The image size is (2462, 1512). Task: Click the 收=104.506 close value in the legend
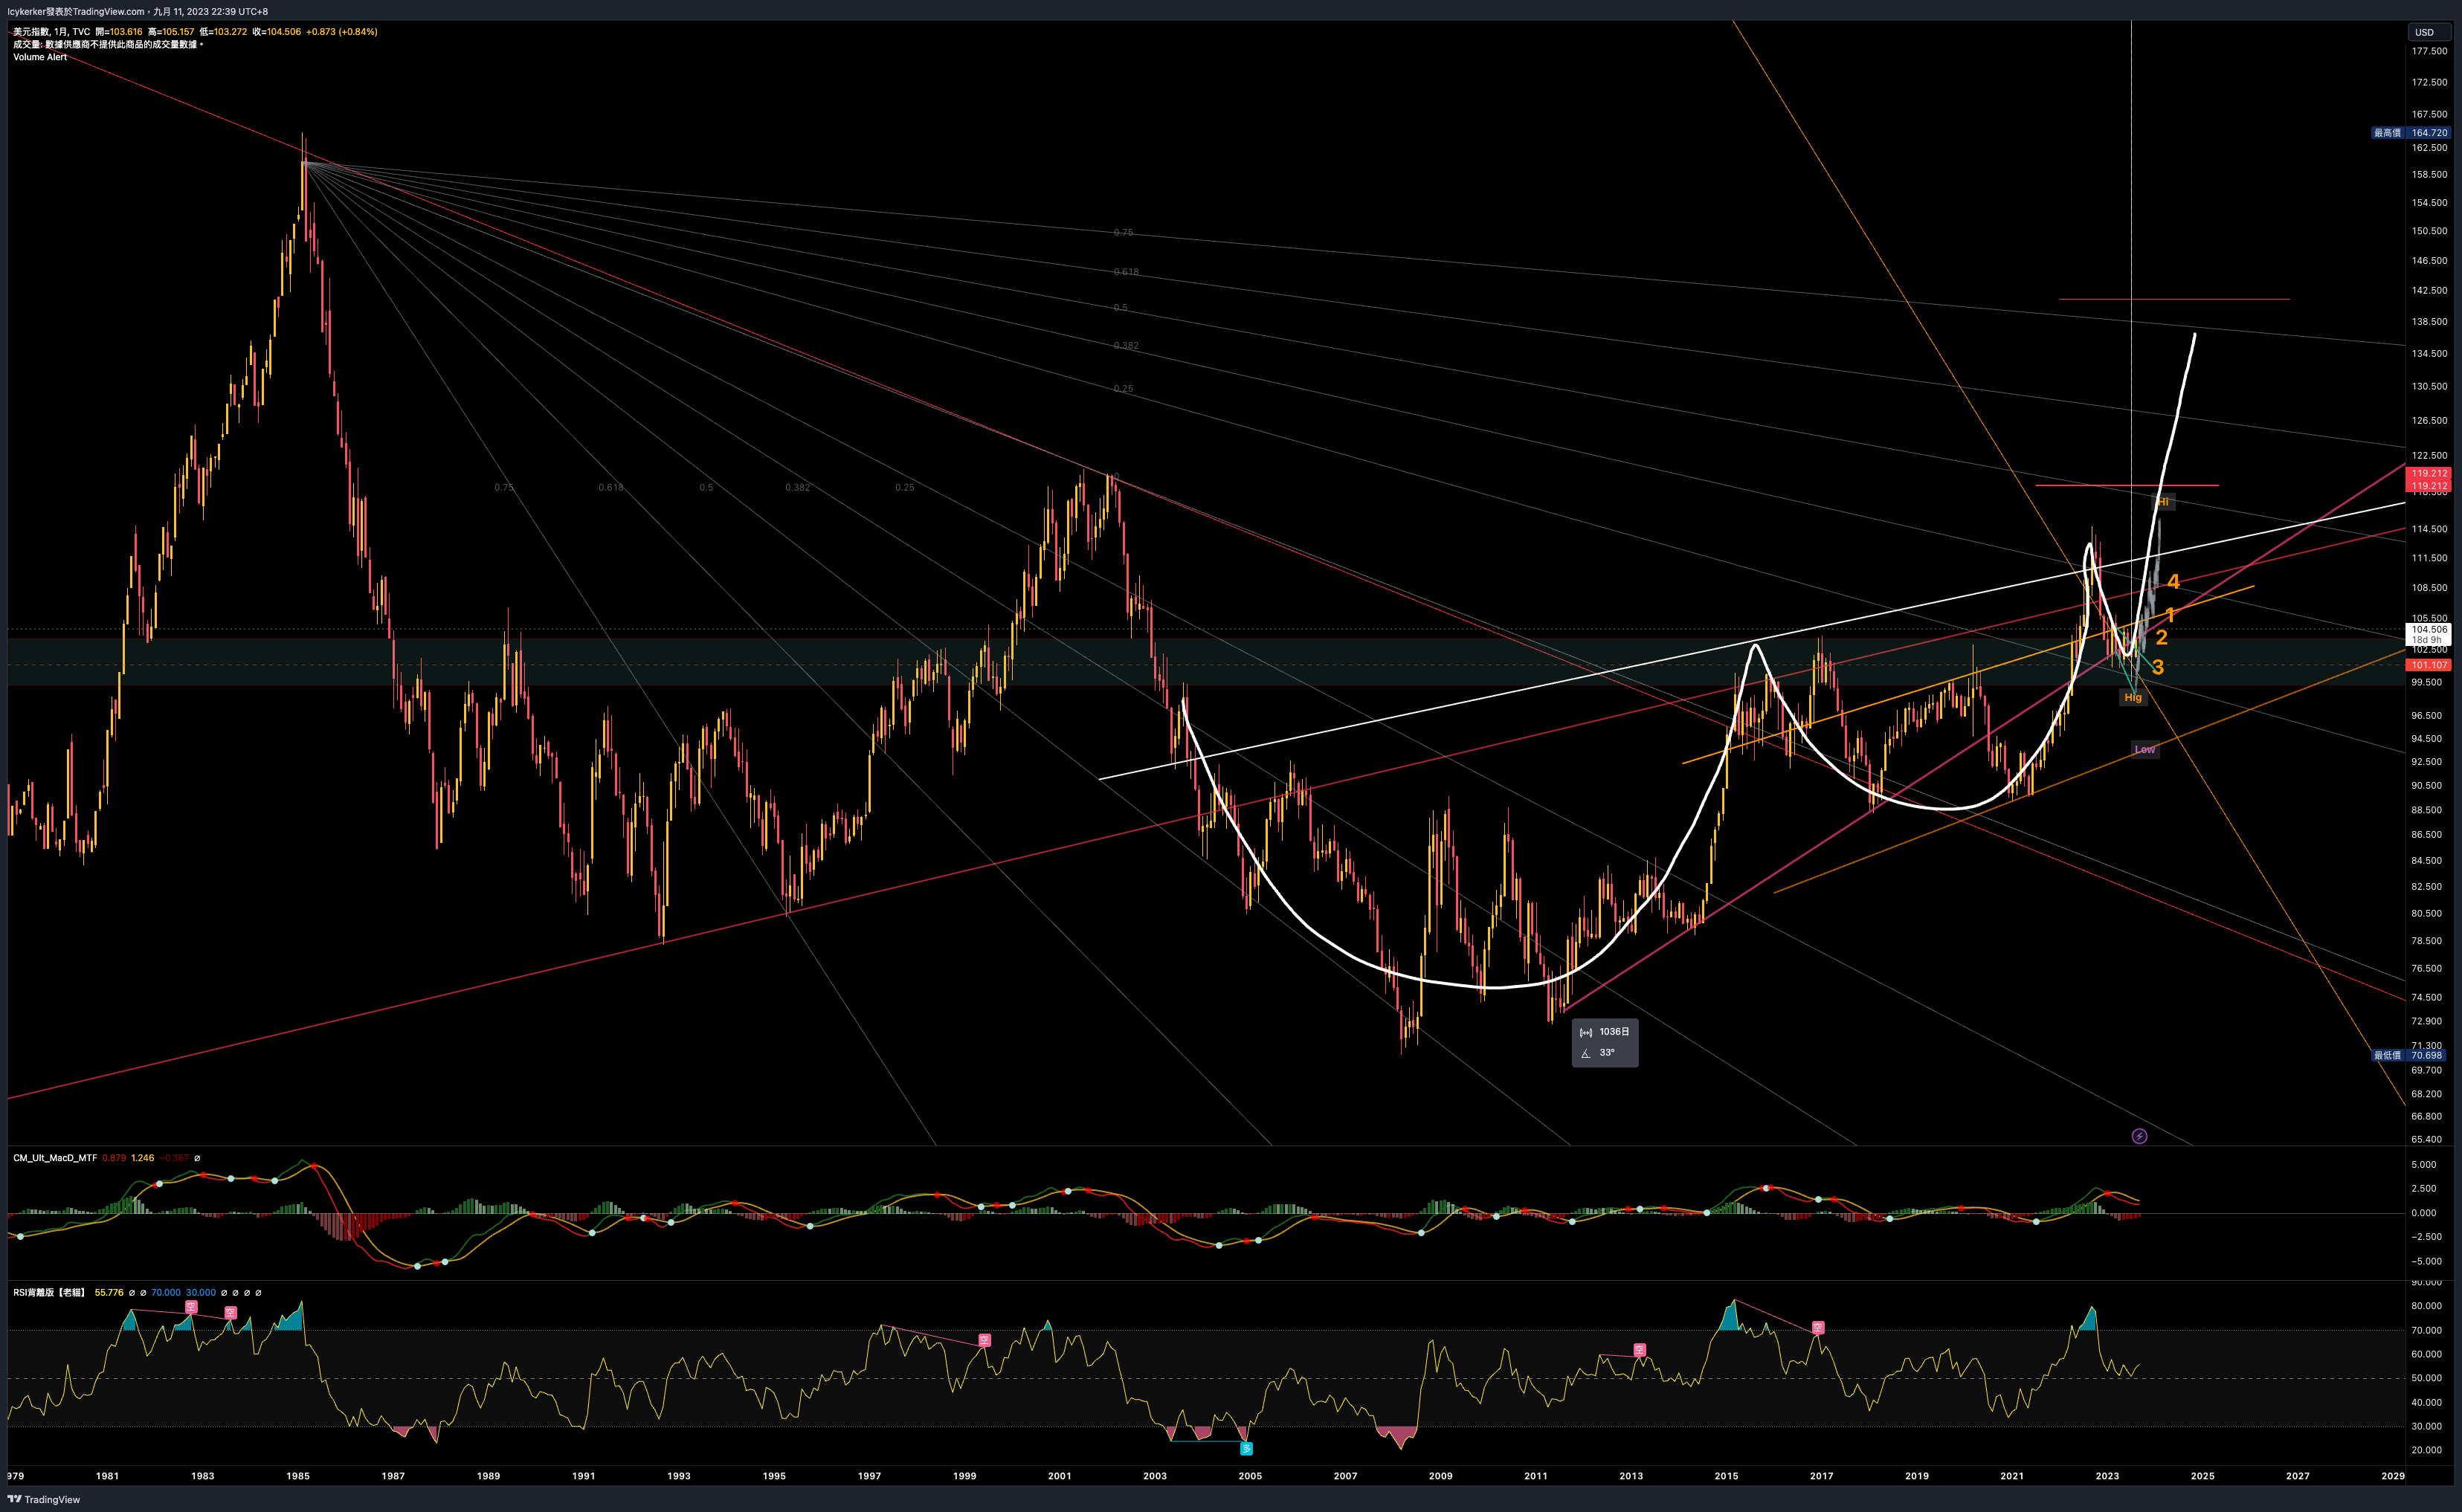276,32
